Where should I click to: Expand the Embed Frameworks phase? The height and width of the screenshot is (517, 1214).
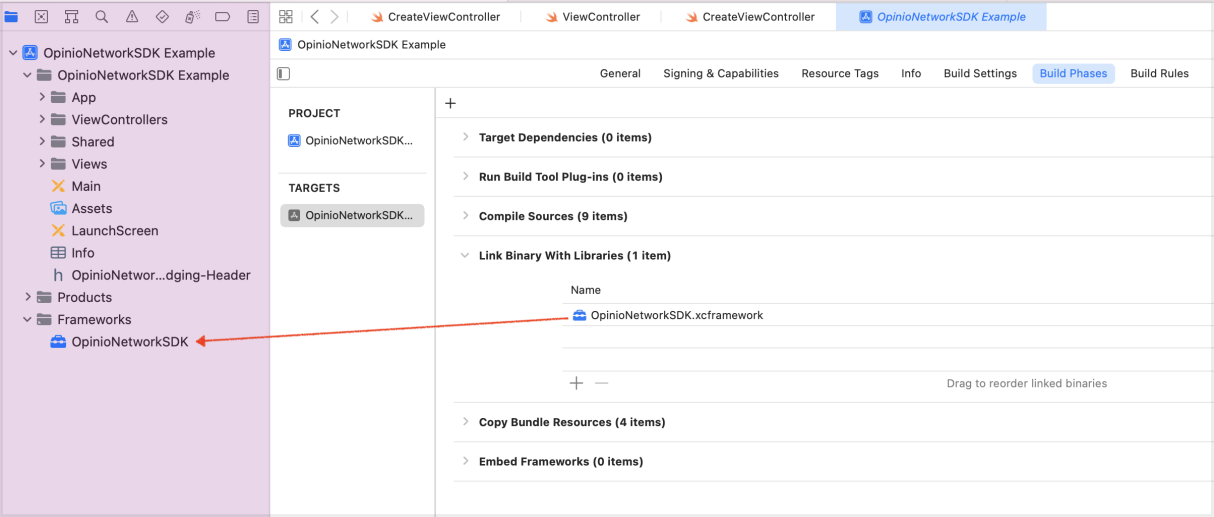pyautogui.click(x=465, y=461)
